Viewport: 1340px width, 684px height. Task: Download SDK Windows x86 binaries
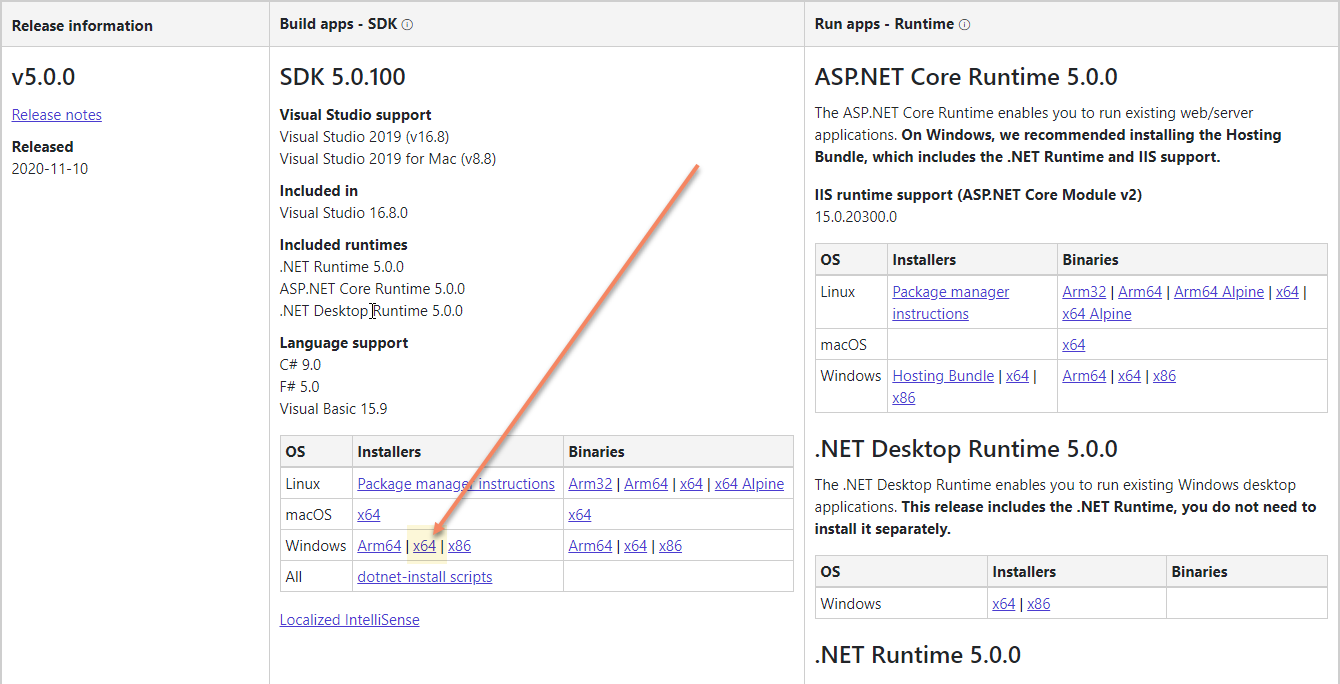point(670,546)
